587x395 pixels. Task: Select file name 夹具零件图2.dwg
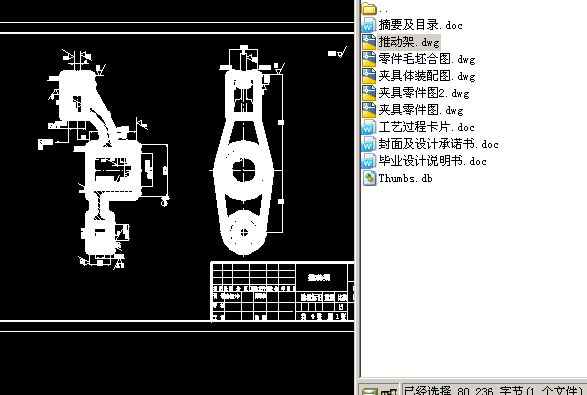tap(424, 93)
